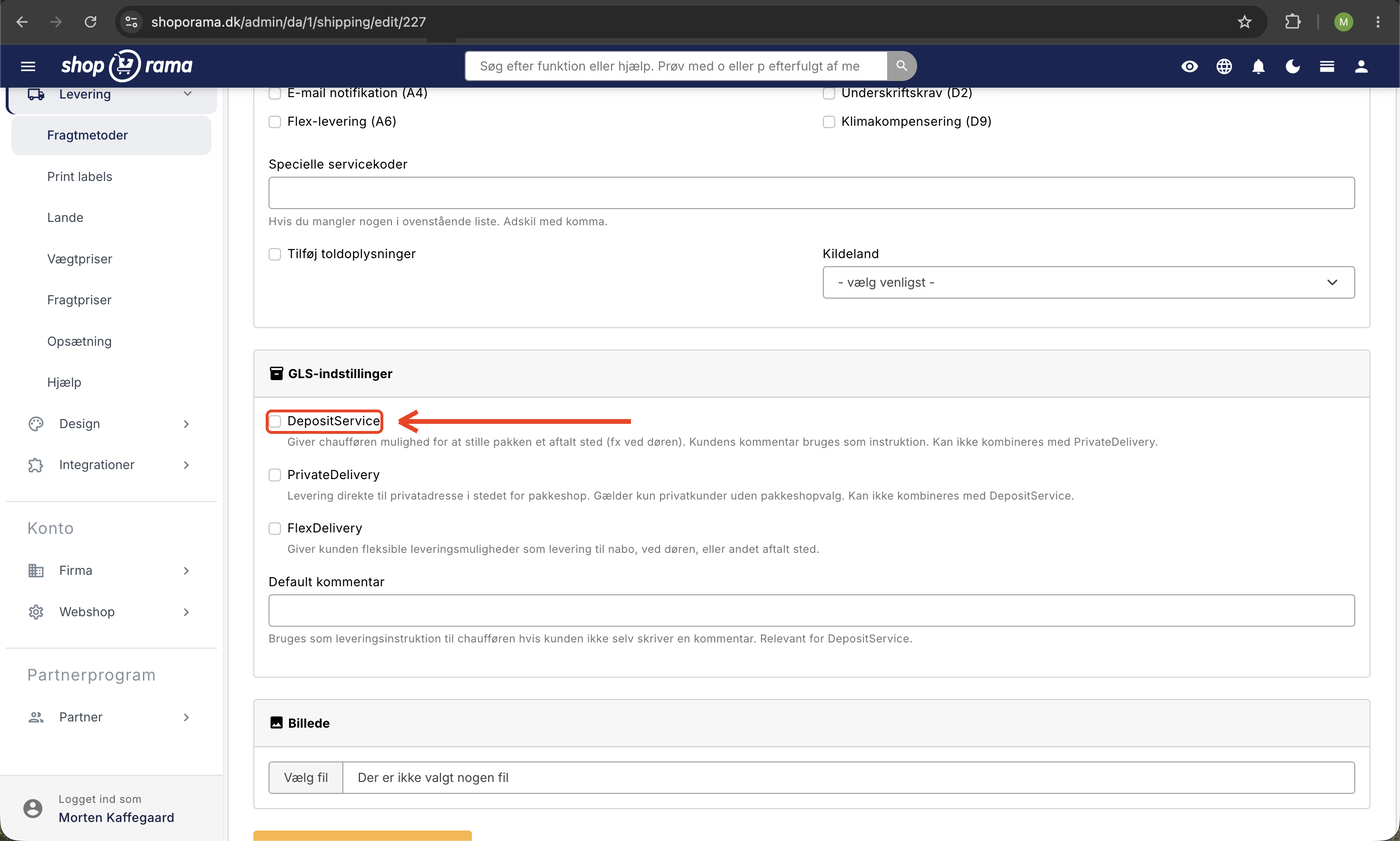Focus the header search field
Screen dimensions: 1400x841
click(x=676, y=66)
